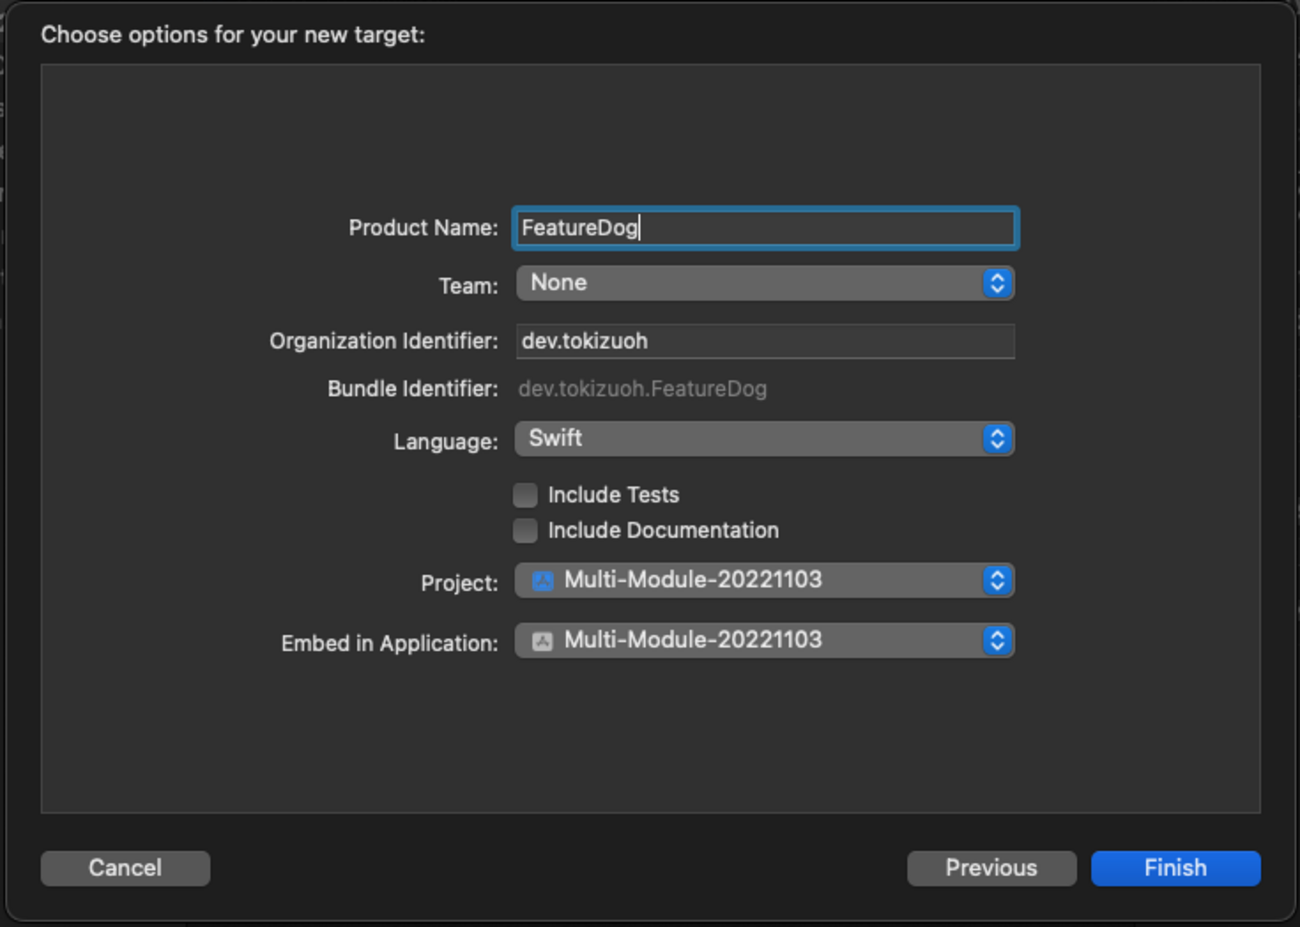This screenshot has height=927, width=1300.
Task: Enable the Include Tests checkbox
Action: [525, 495]
